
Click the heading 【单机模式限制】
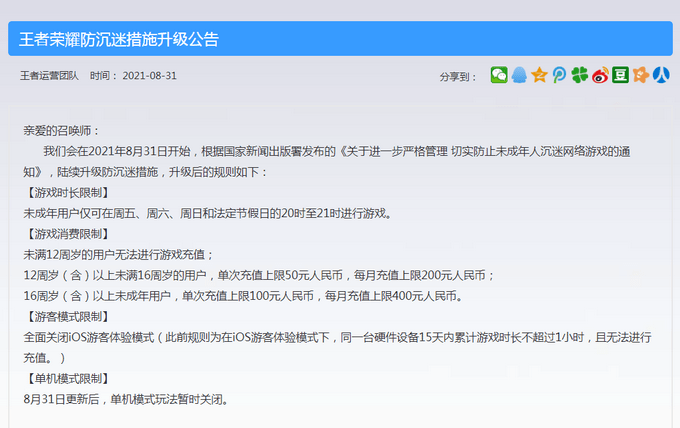tap(67, 378)
